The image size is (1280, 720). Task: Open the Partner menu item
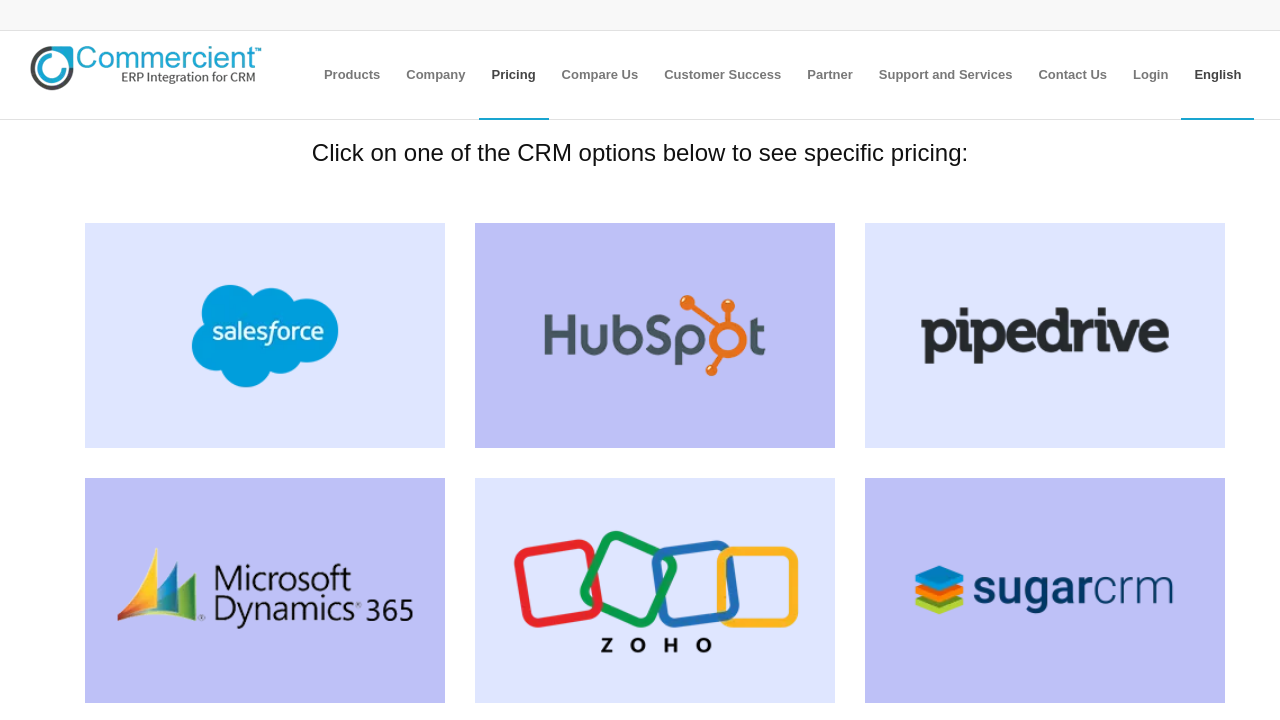(830, 75)
